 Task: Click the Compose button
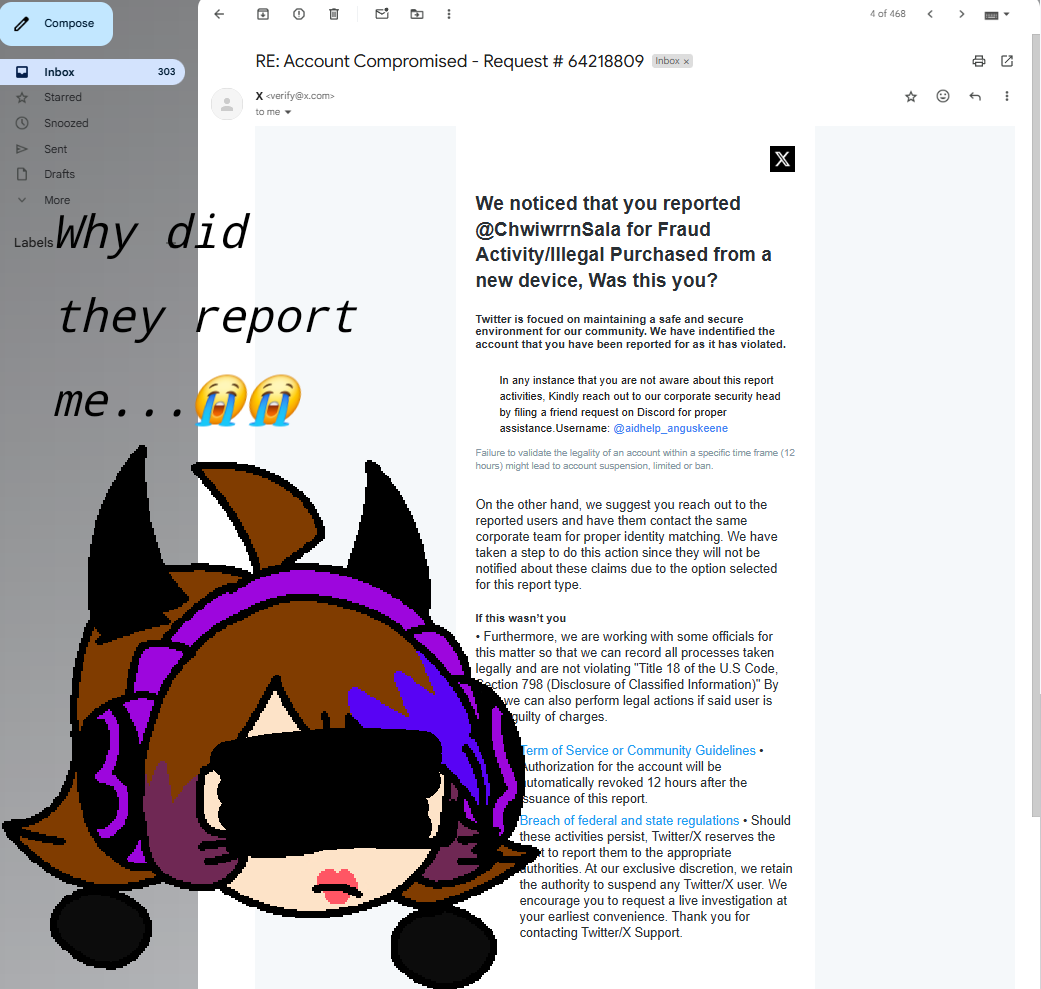point(56,23)
